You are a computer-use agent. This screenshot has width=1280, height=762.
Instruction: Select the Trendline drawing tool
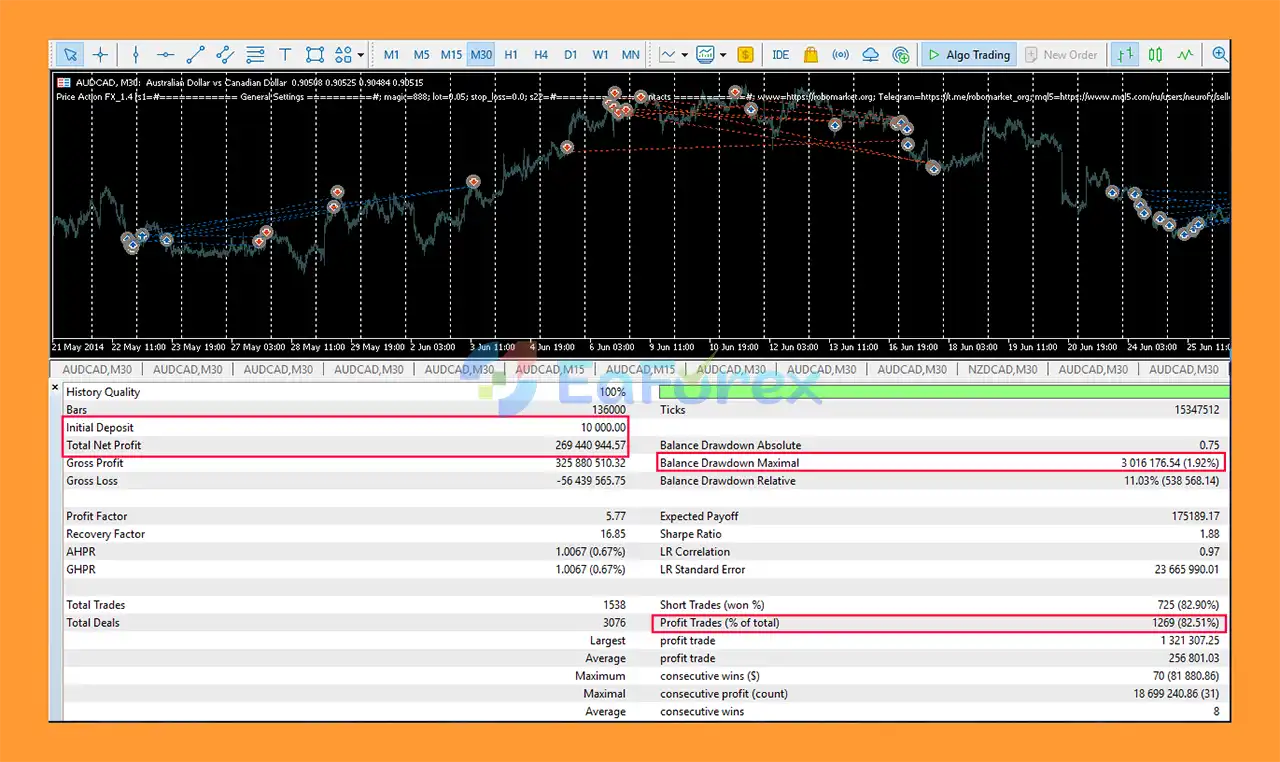[x=195, y=54]
